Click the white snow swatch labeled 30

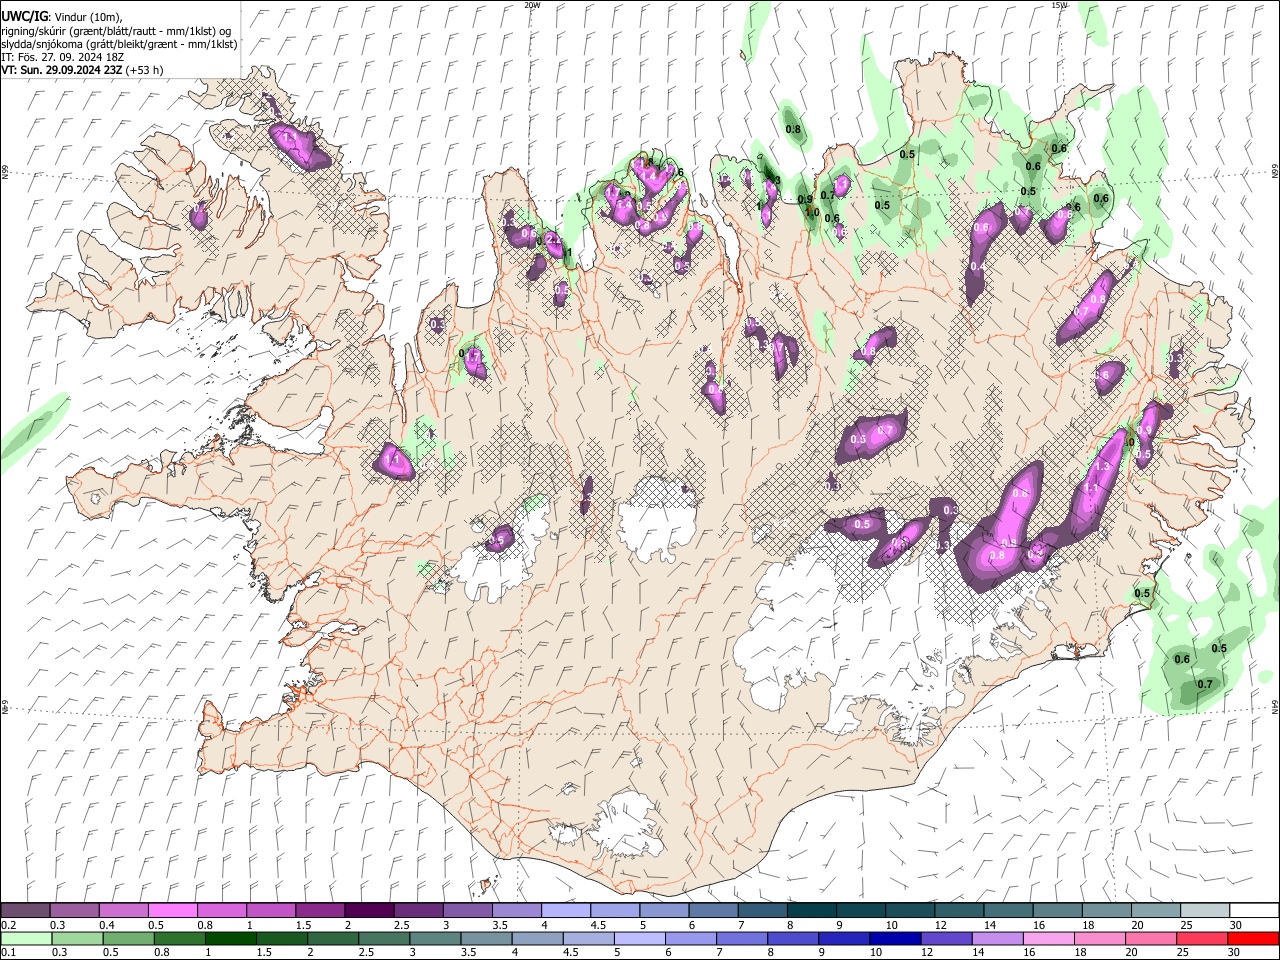[x=1253, y=910]
